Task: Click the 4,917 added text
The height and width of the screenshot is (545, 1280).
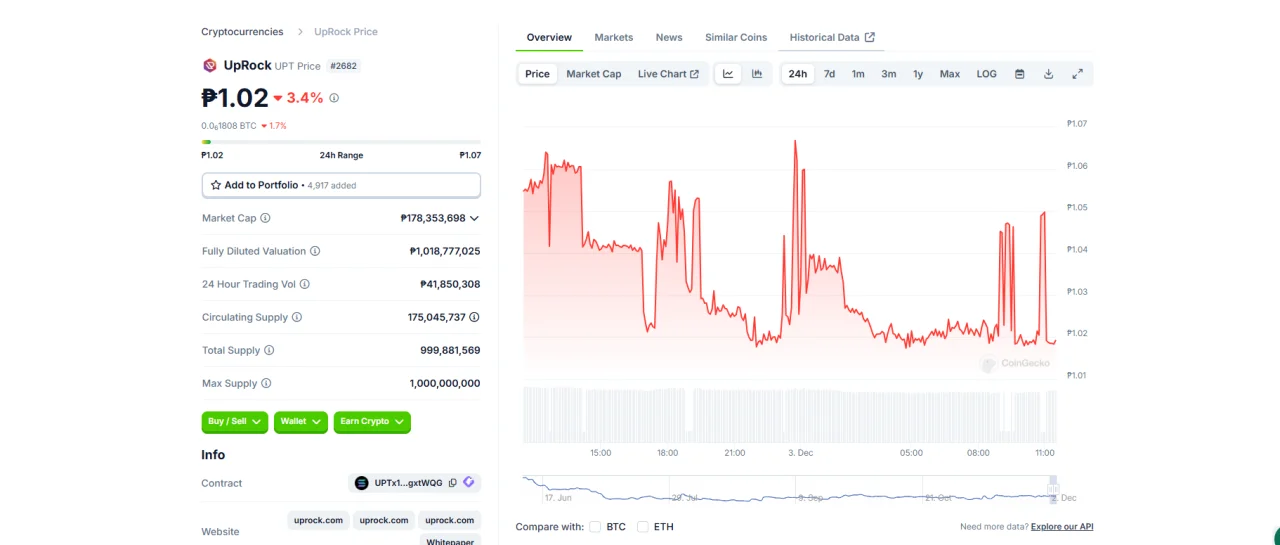Action: [332, 186]
